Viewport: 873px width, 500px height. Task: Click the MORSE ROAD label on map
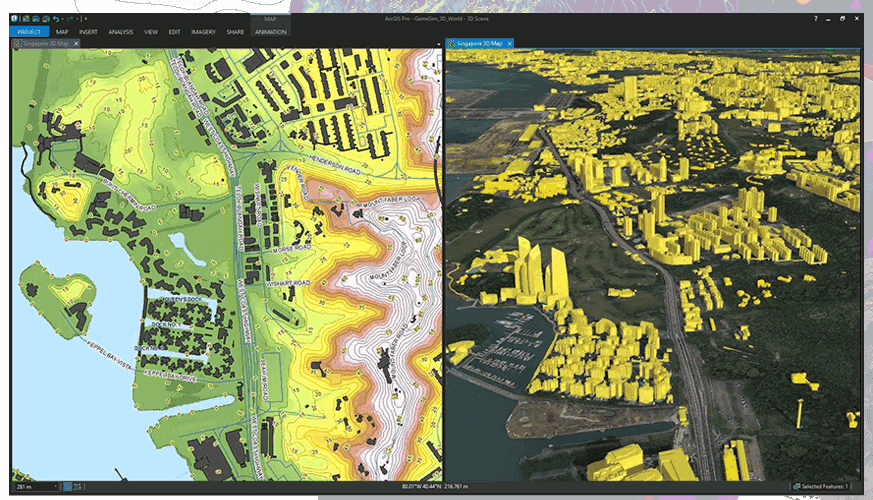coord(292,249)
